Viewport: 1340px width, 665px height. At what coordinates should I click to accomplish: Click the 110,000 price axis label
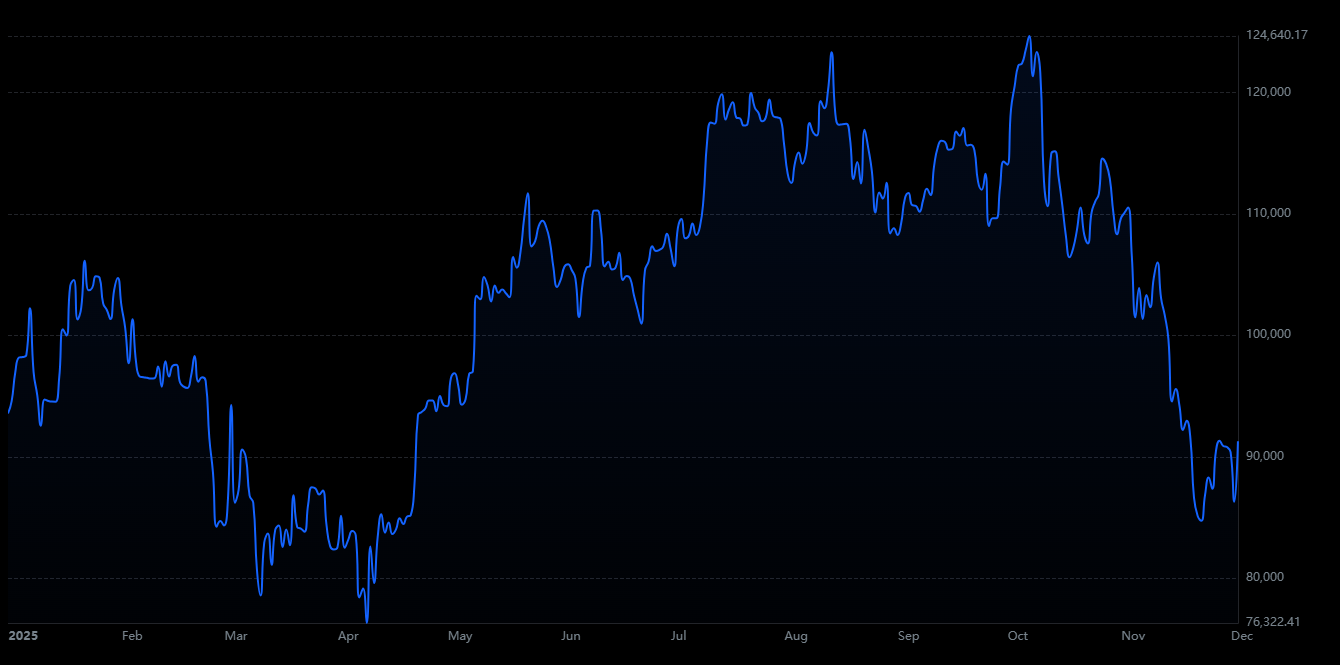(x=1268, y=213)
